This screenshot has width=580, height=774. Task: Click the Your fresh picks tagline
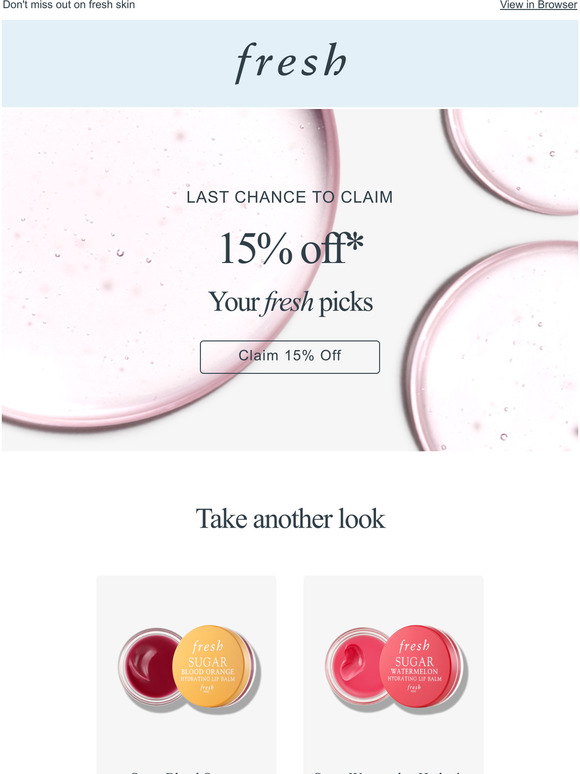(x=290, y=302)
